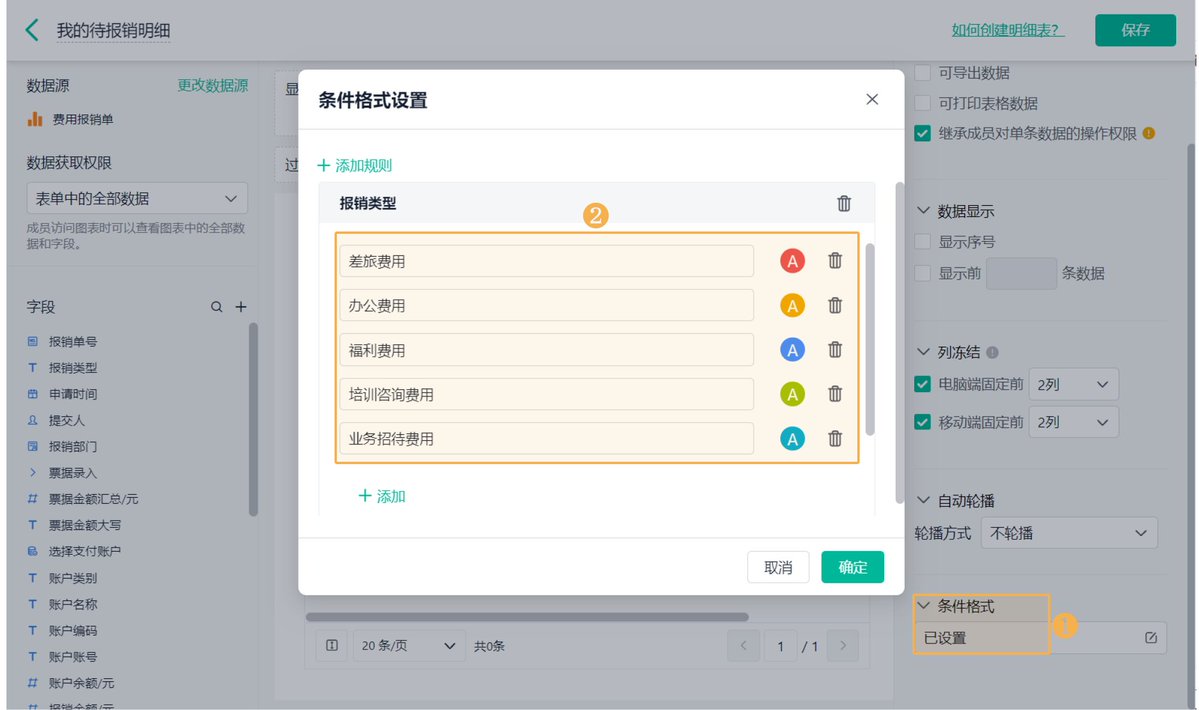This screenshot has width=1199, height=710.
Task: Close the 条件格式设置 dialog
Action: [872, 99]
